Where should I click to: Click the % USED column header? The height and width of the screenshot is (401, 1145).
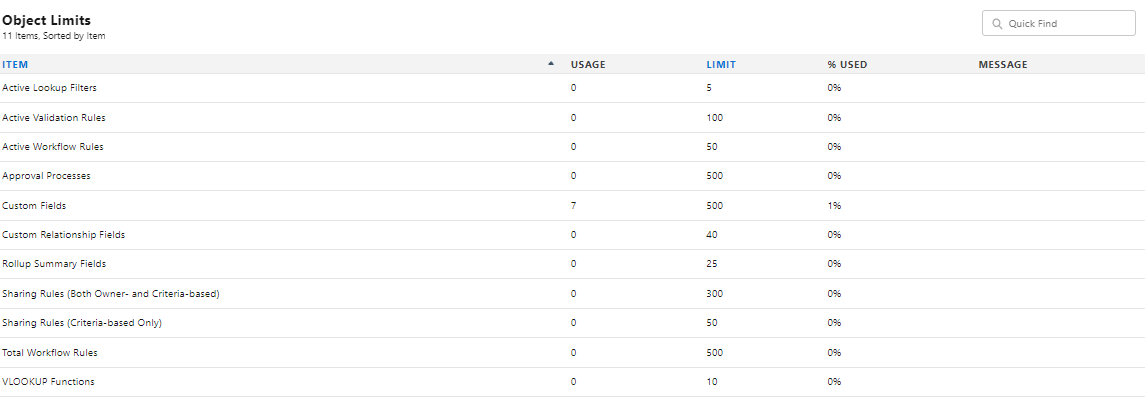pyautogui.click(x=846, y=64)
